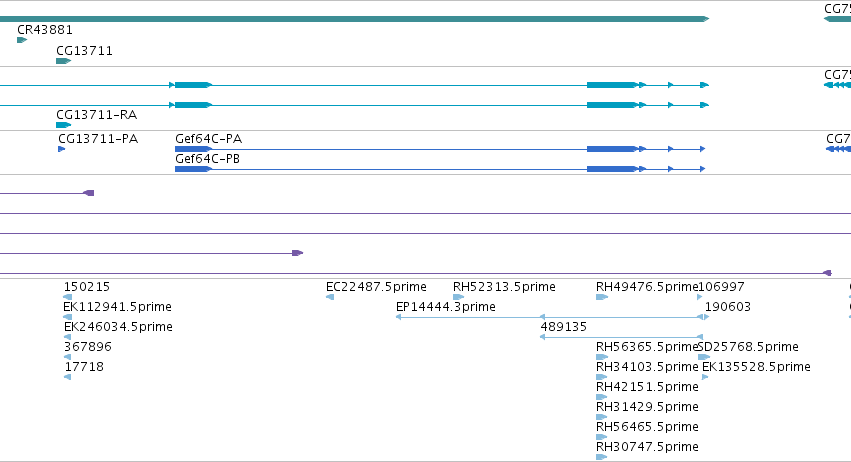Click the small glyph under 106997

[x=700, y=297]
